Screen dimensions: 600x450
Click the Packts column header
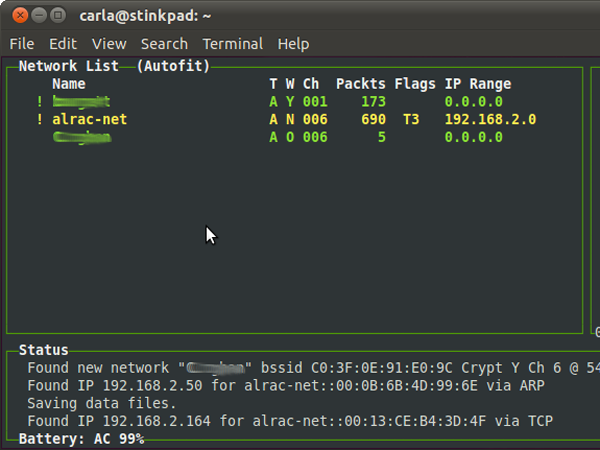tap(361, 84)
